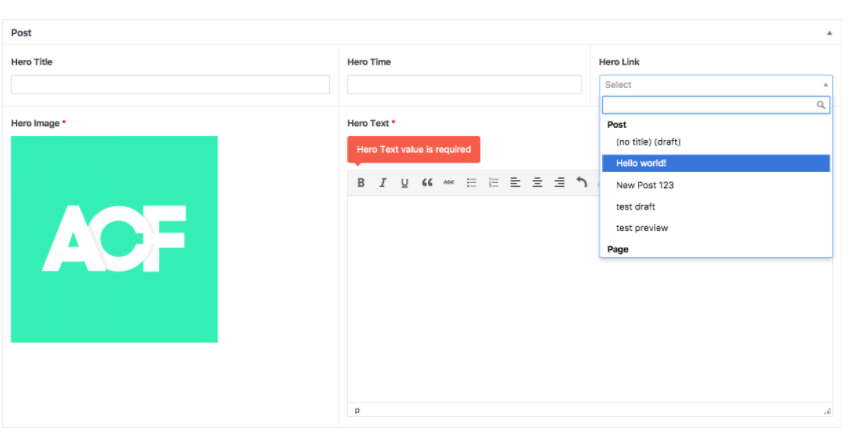851x429 pixels.
Task: Click the "p" element path in editor
Action: point(357,411)
